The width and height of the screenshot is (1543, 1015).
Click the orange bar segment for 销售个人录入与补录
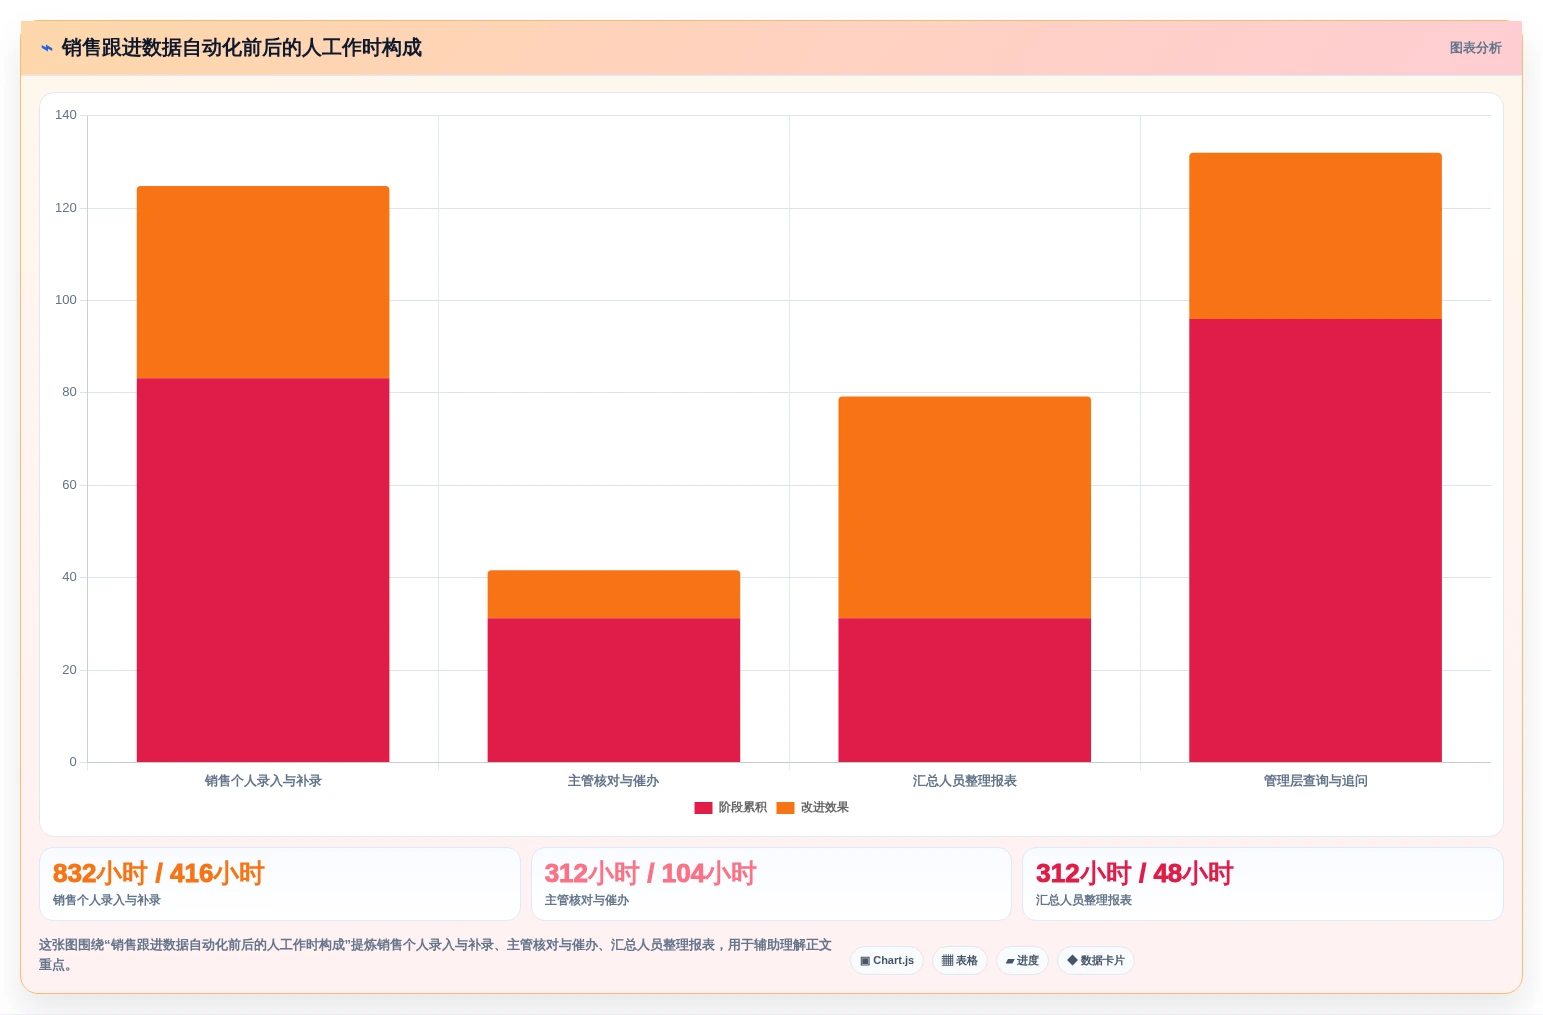(x=263, y=282)
